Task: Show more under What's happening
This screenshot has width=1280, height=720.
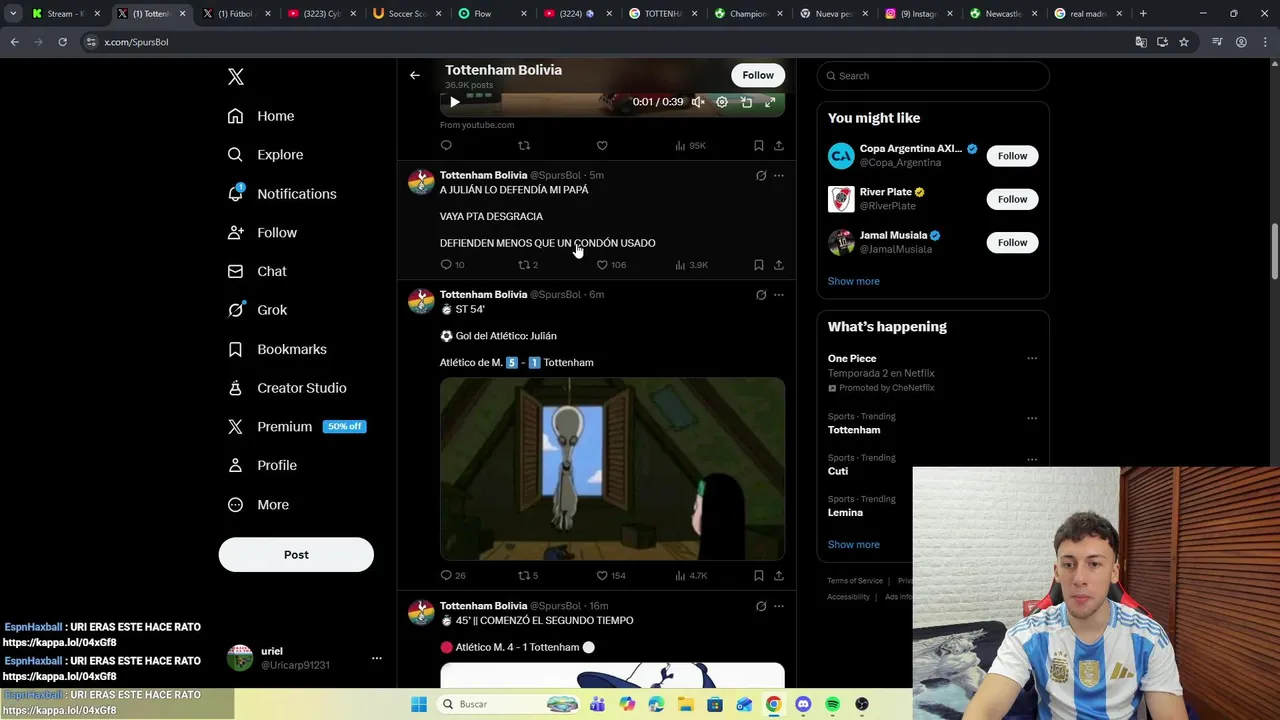Action: [x=854, y=545]
